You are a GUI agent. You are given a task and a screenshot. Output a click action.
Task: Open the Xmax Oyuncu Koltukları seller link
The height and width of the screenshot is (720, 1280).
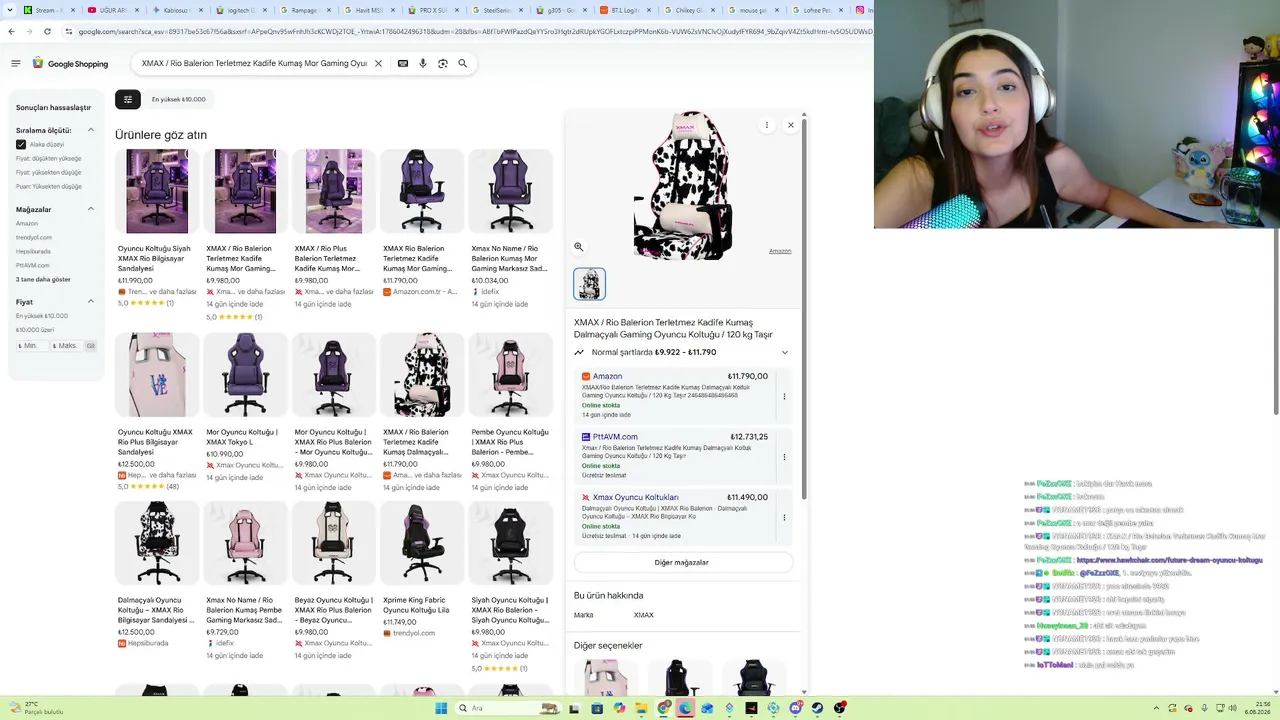635,497
